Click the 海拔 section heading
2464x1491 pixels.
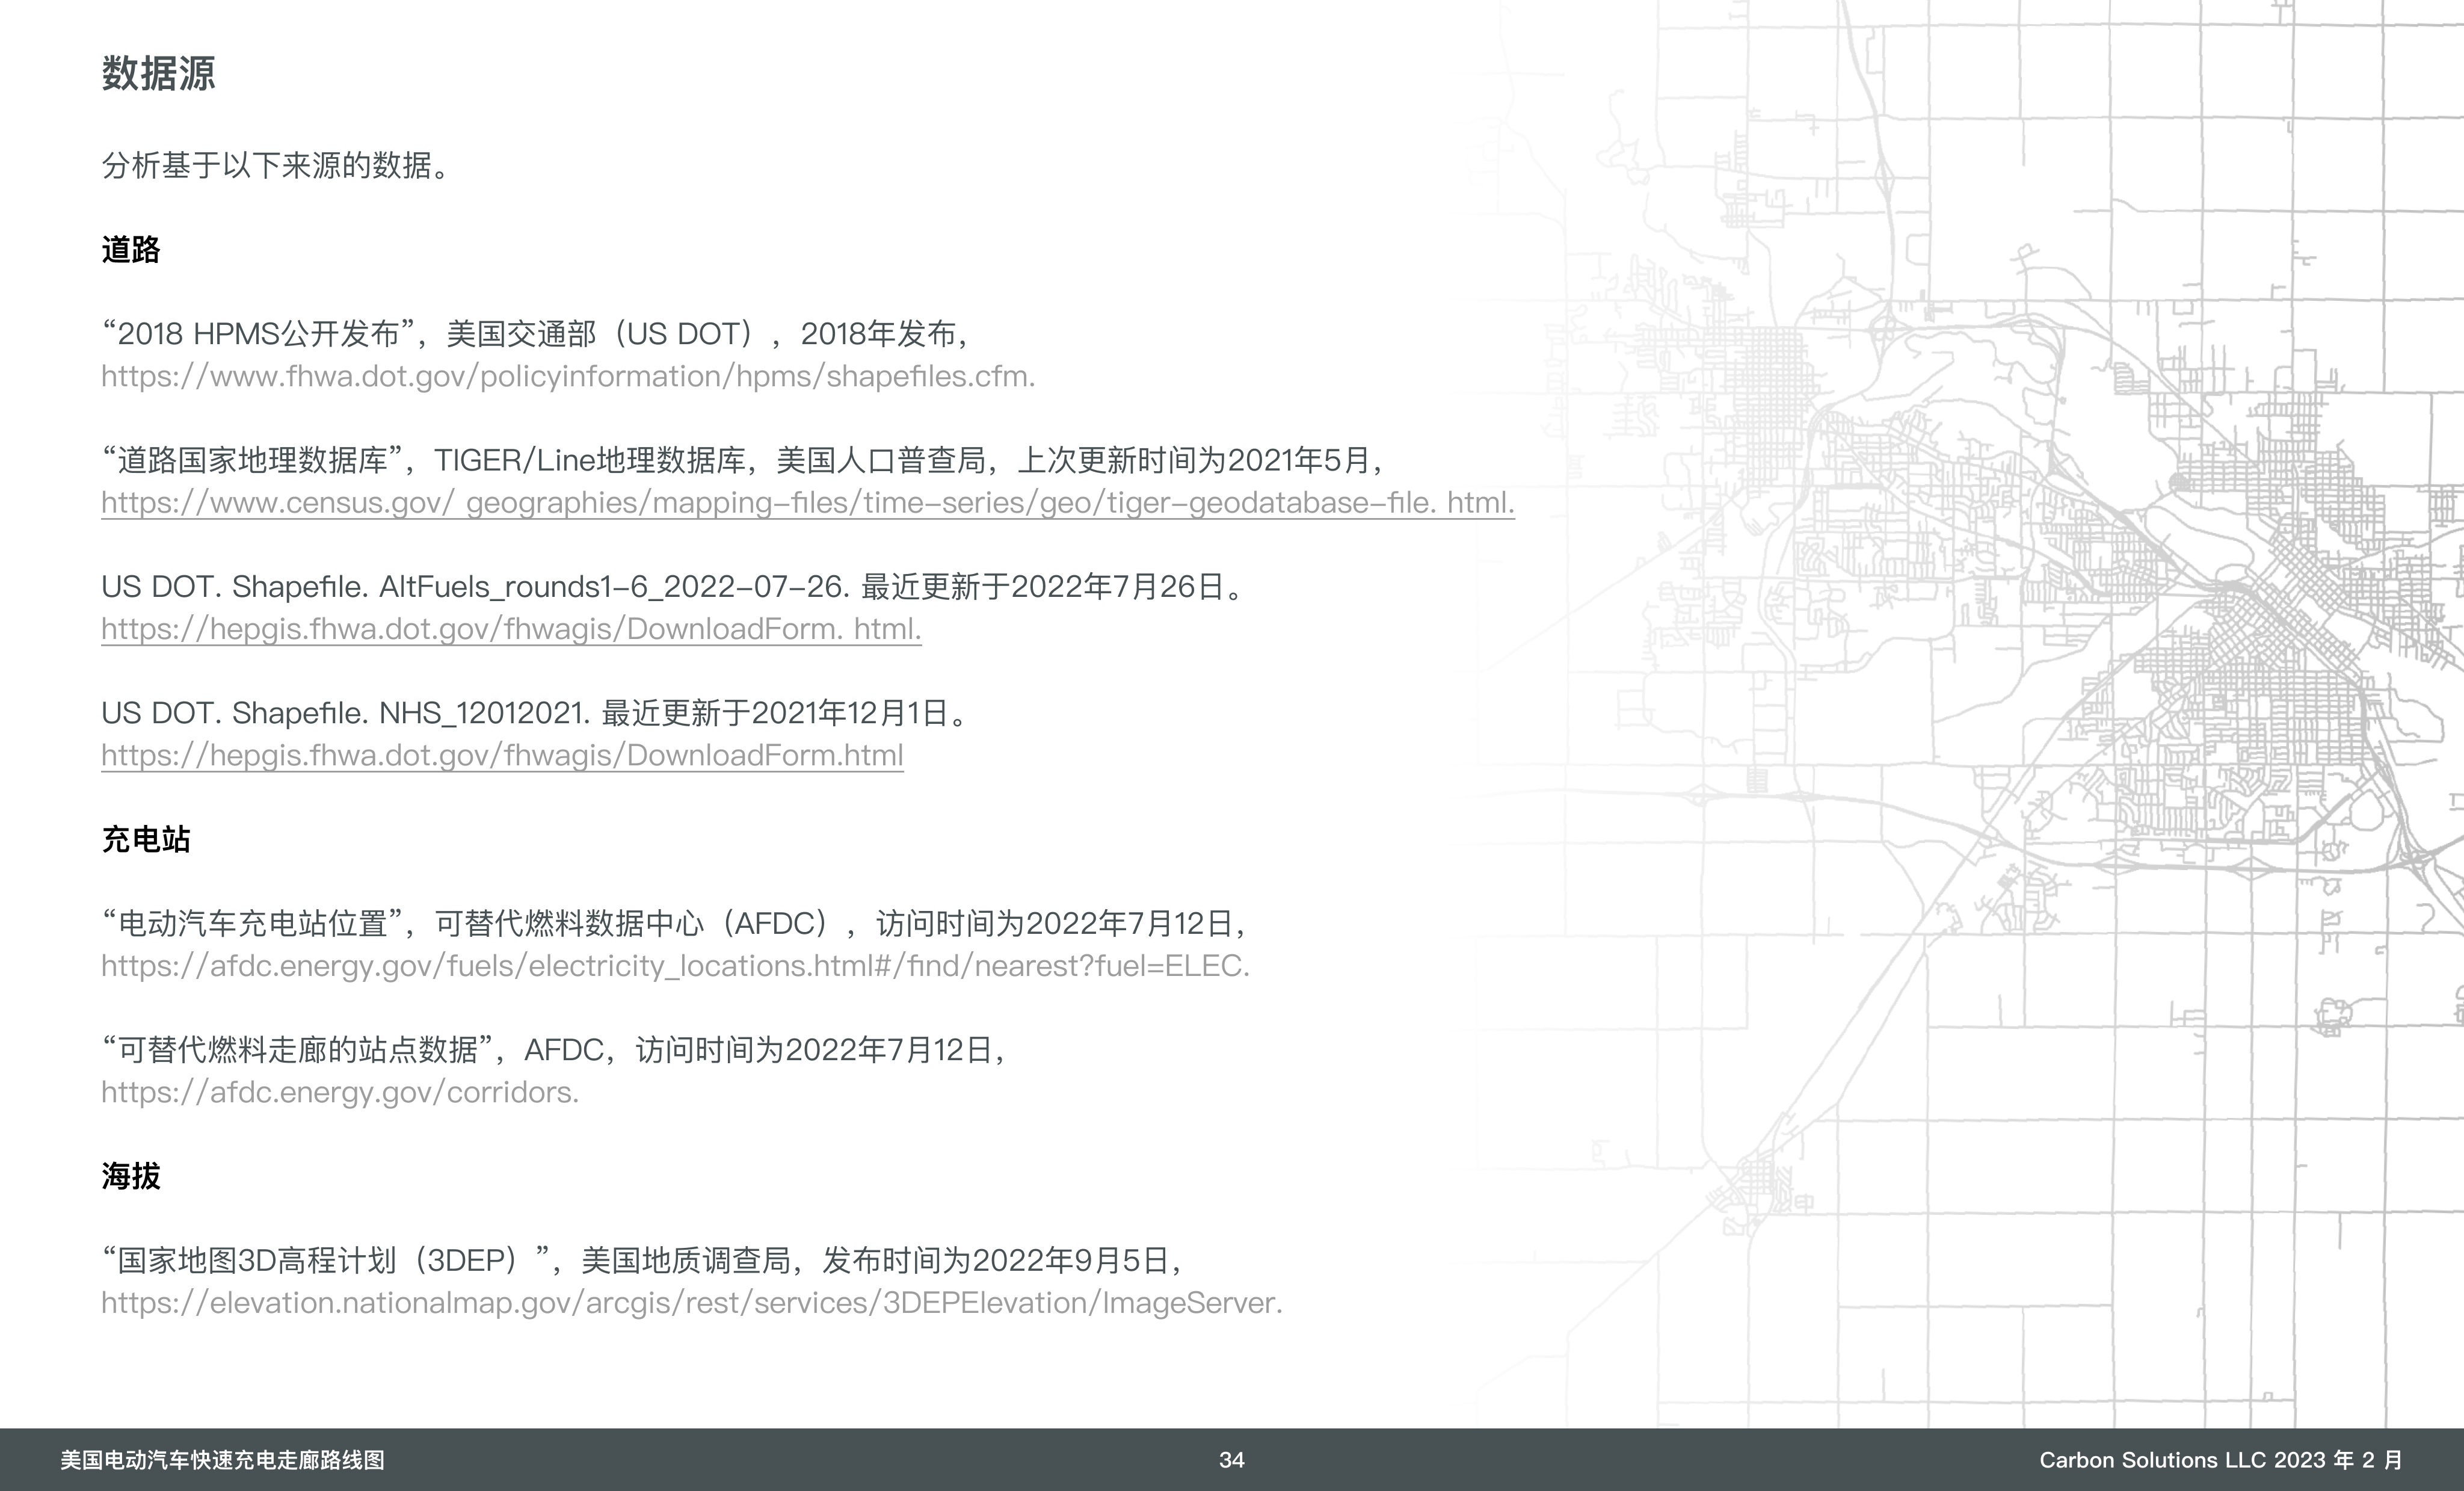(131, 1176)
